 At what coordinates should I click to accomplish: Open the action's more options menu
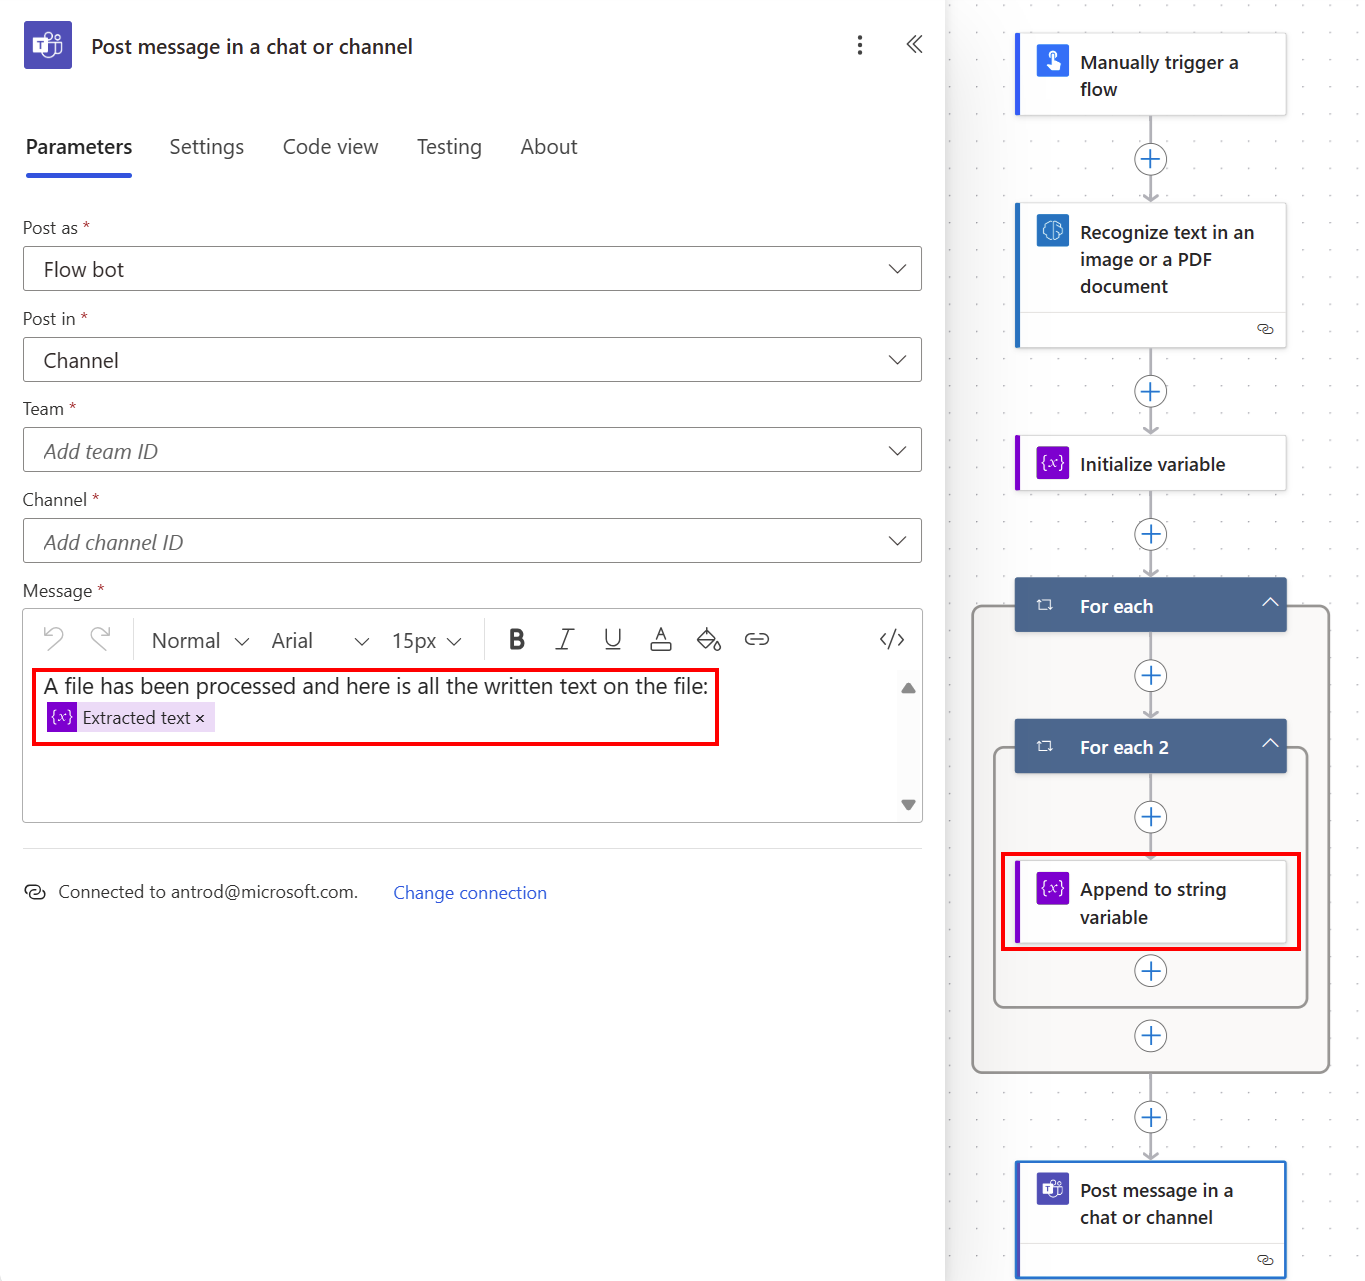[x=859, y=45]
